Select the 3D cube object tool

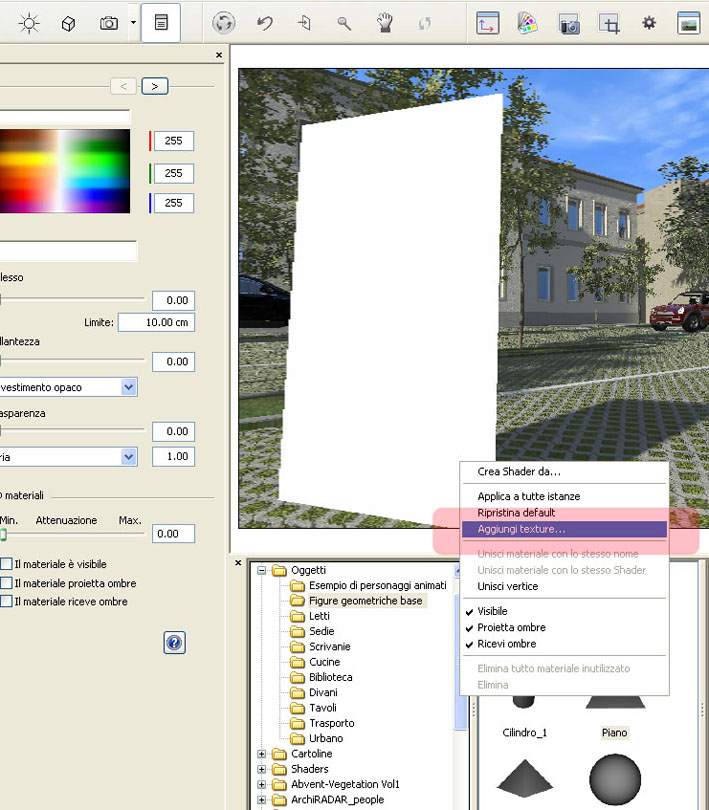pos(69,23)
